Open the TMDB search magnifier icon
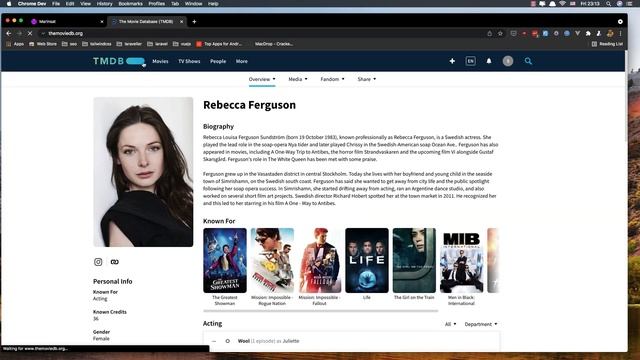The width and height of the screenshot is (640, 360). (528, 61)
